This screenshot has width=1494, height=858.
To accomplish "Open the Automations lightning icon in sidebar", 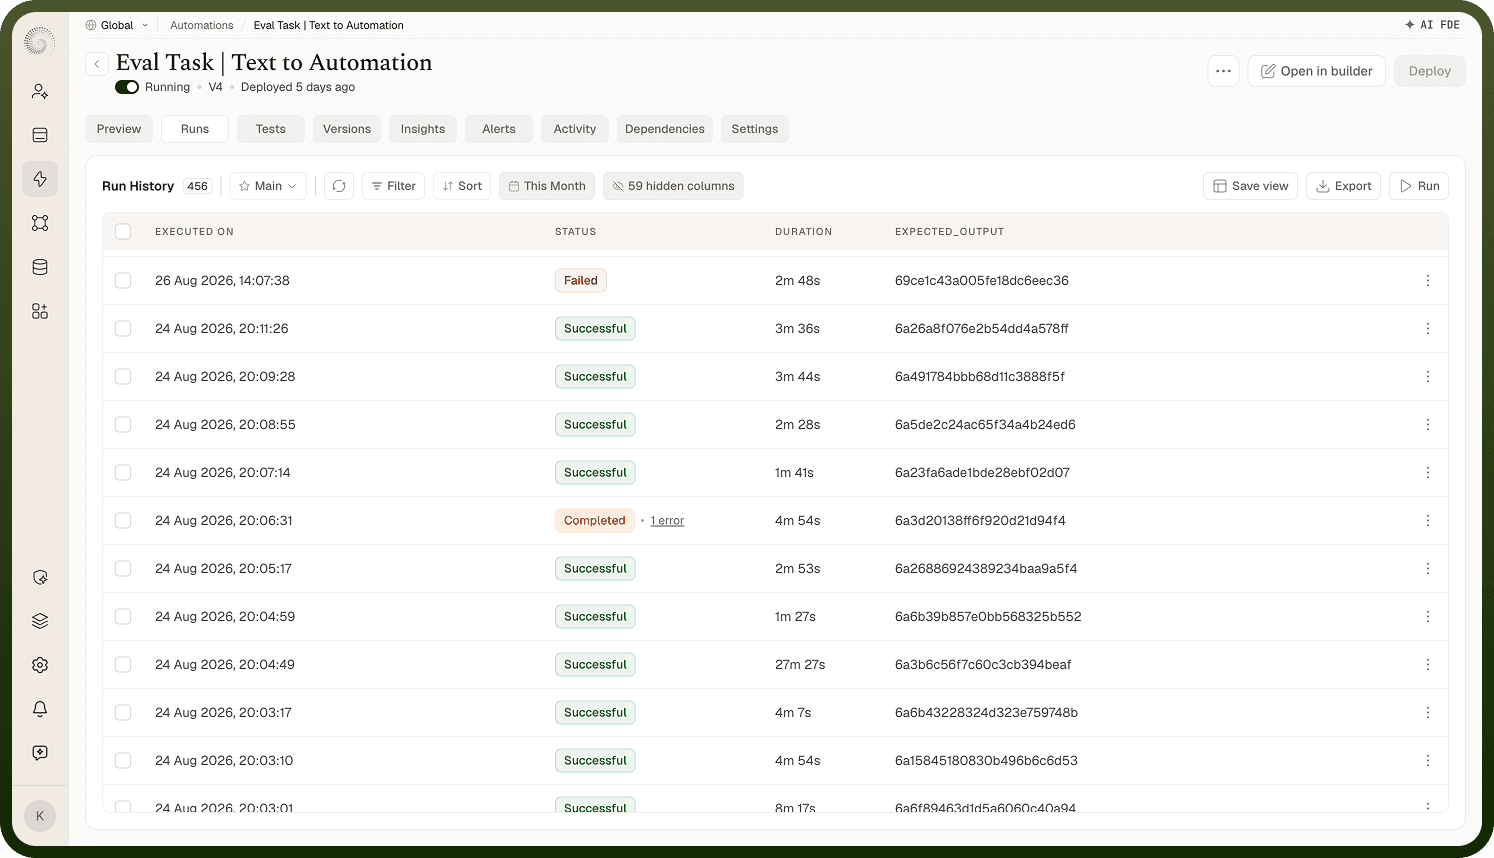I will coord(40,179).
